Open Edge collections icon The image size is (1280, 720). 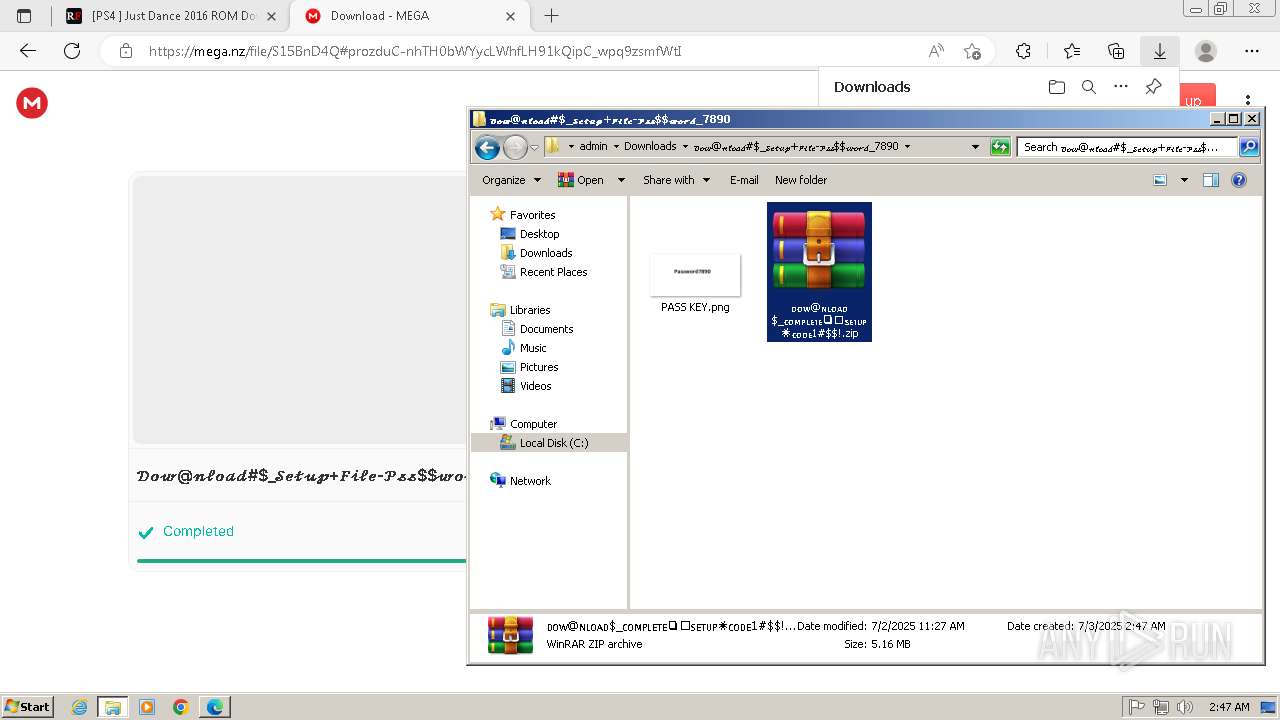tap(1116, 51)
